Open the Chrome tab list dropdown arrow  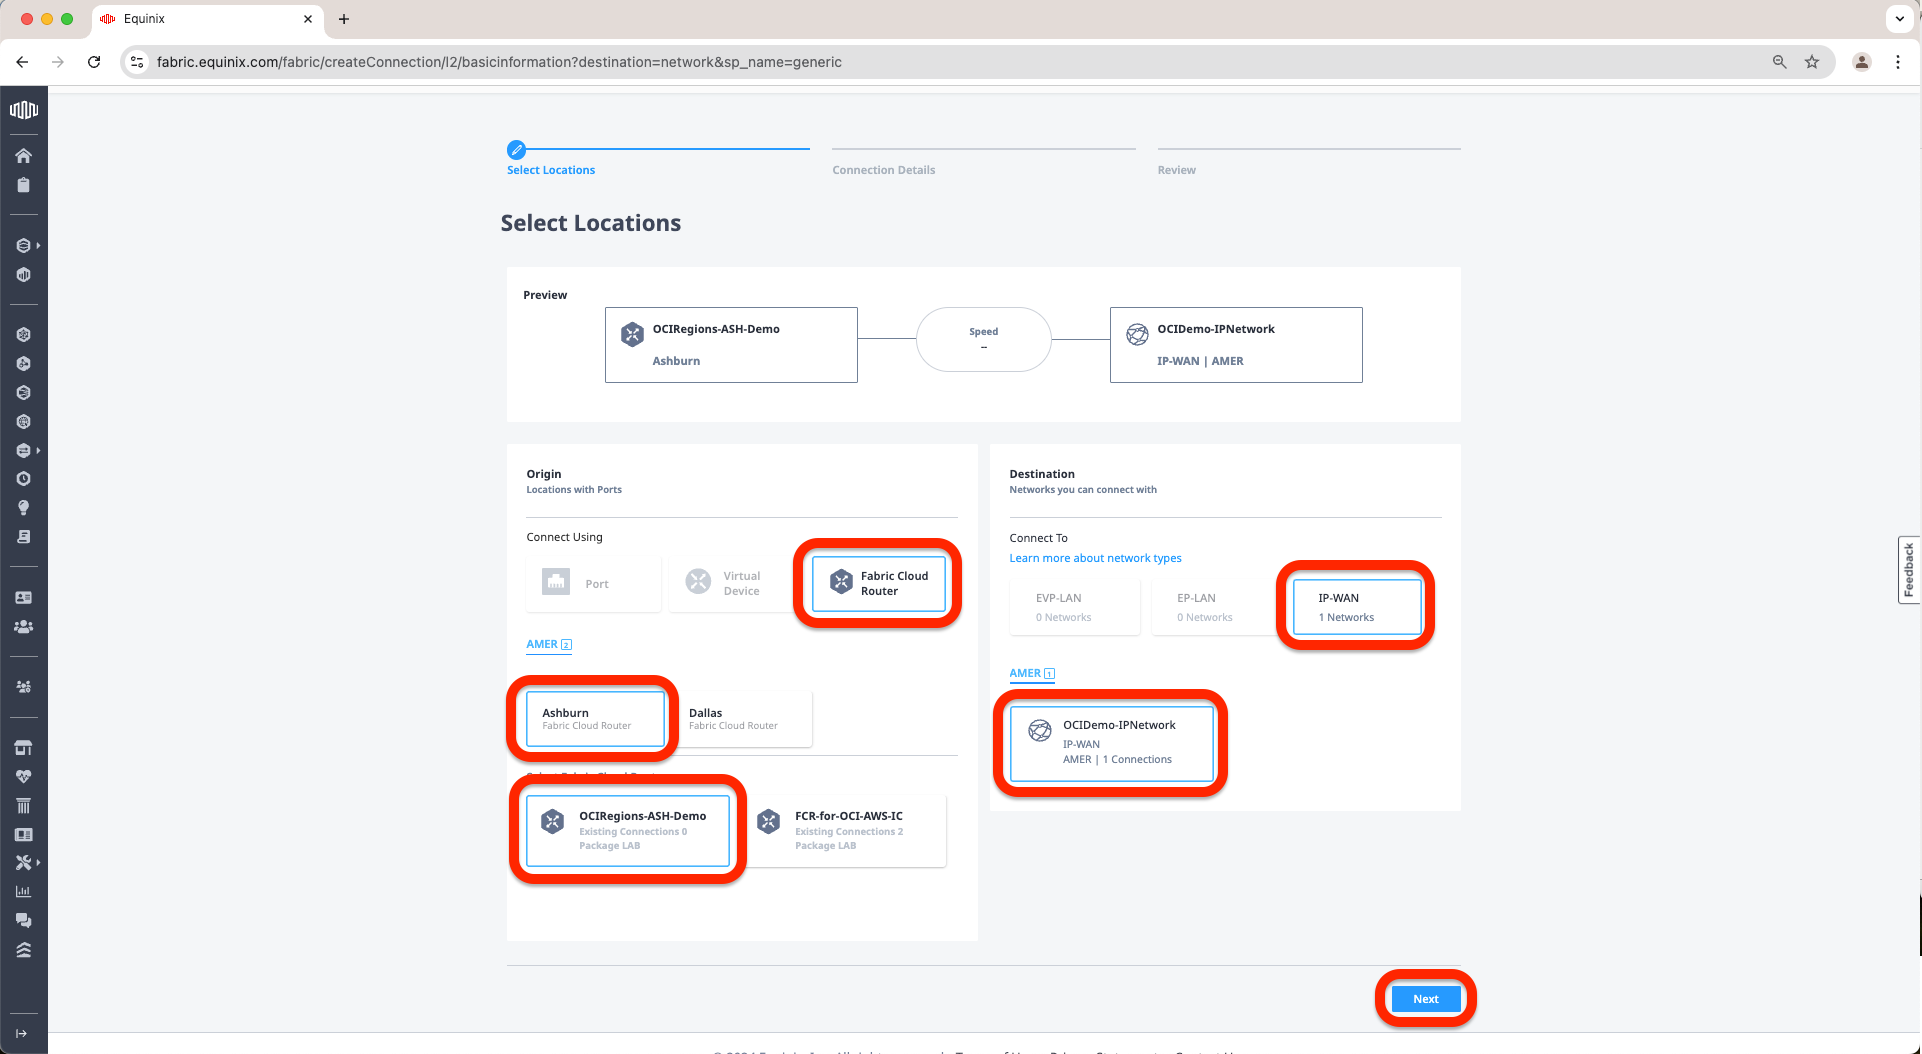pos(1899,19)
